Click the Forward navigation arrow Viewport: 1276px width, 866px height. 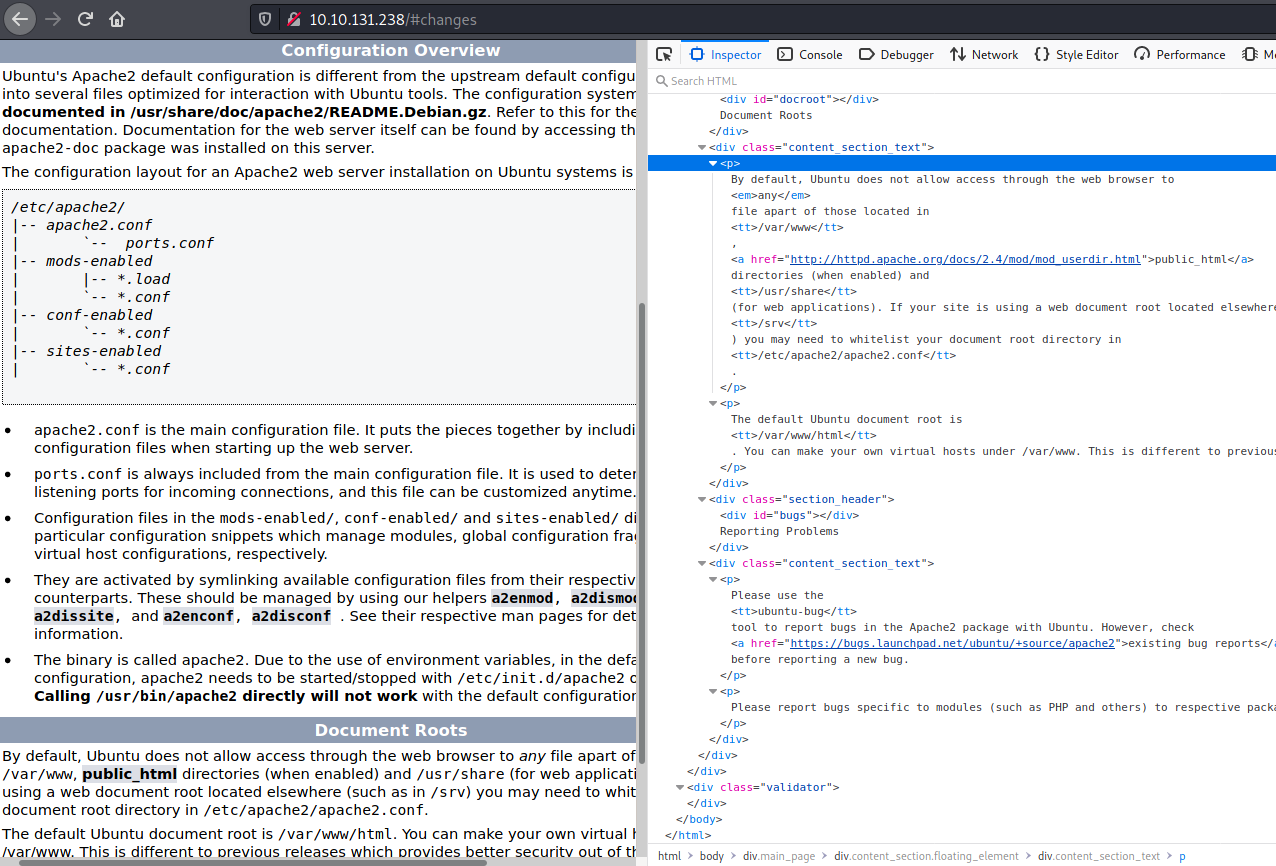(x=54, y=19)
